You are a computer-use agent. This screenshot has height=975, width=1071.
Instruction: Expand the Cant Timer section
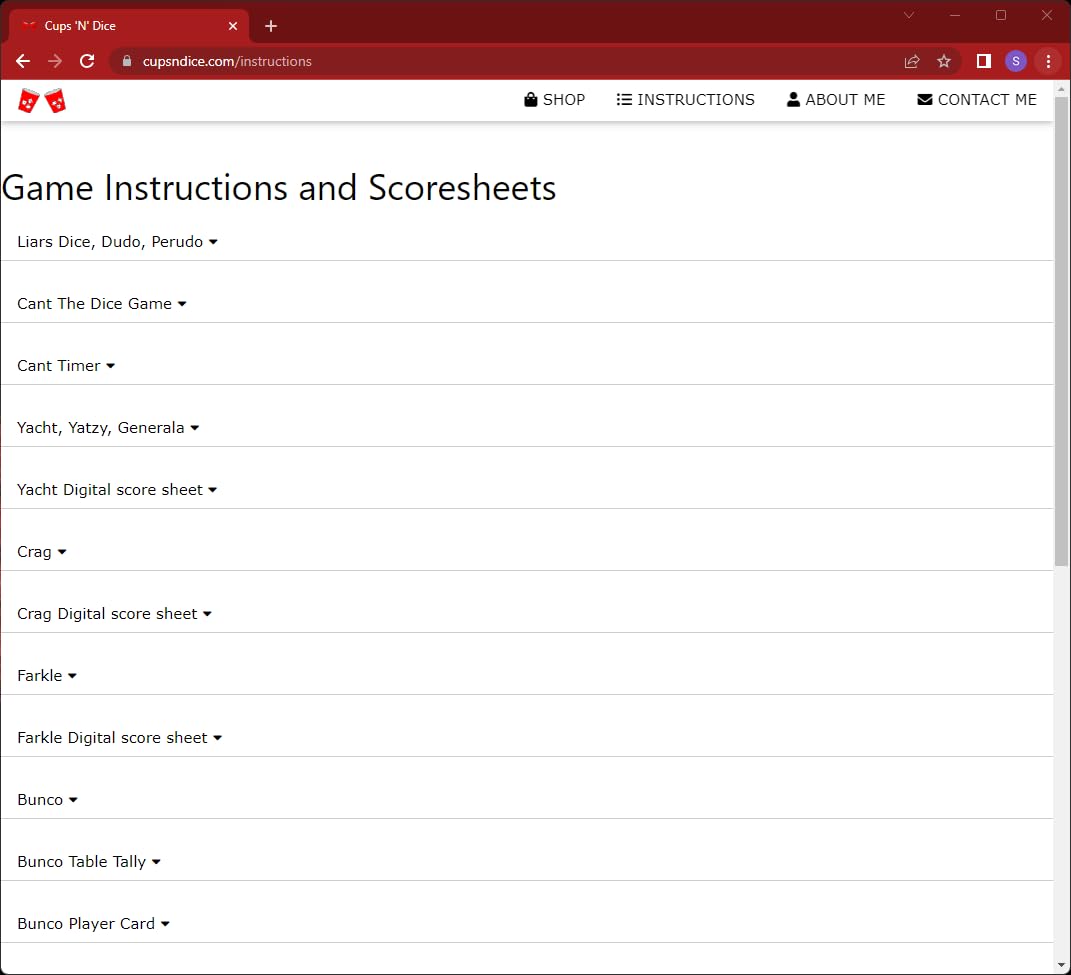coord(66,366)
